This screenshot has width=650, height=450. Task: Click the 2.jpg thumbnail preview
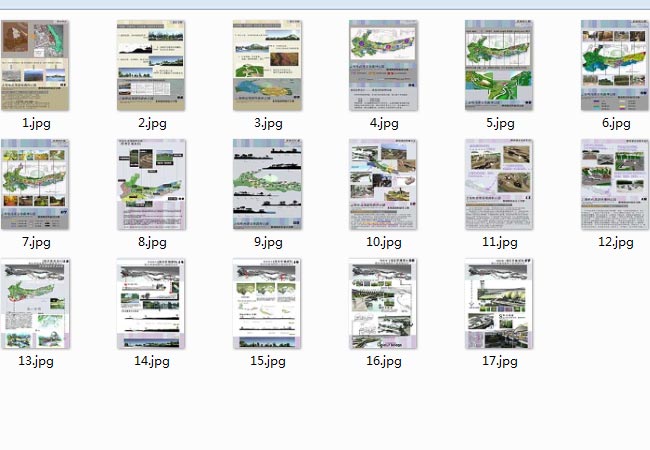tap(152, 65)
